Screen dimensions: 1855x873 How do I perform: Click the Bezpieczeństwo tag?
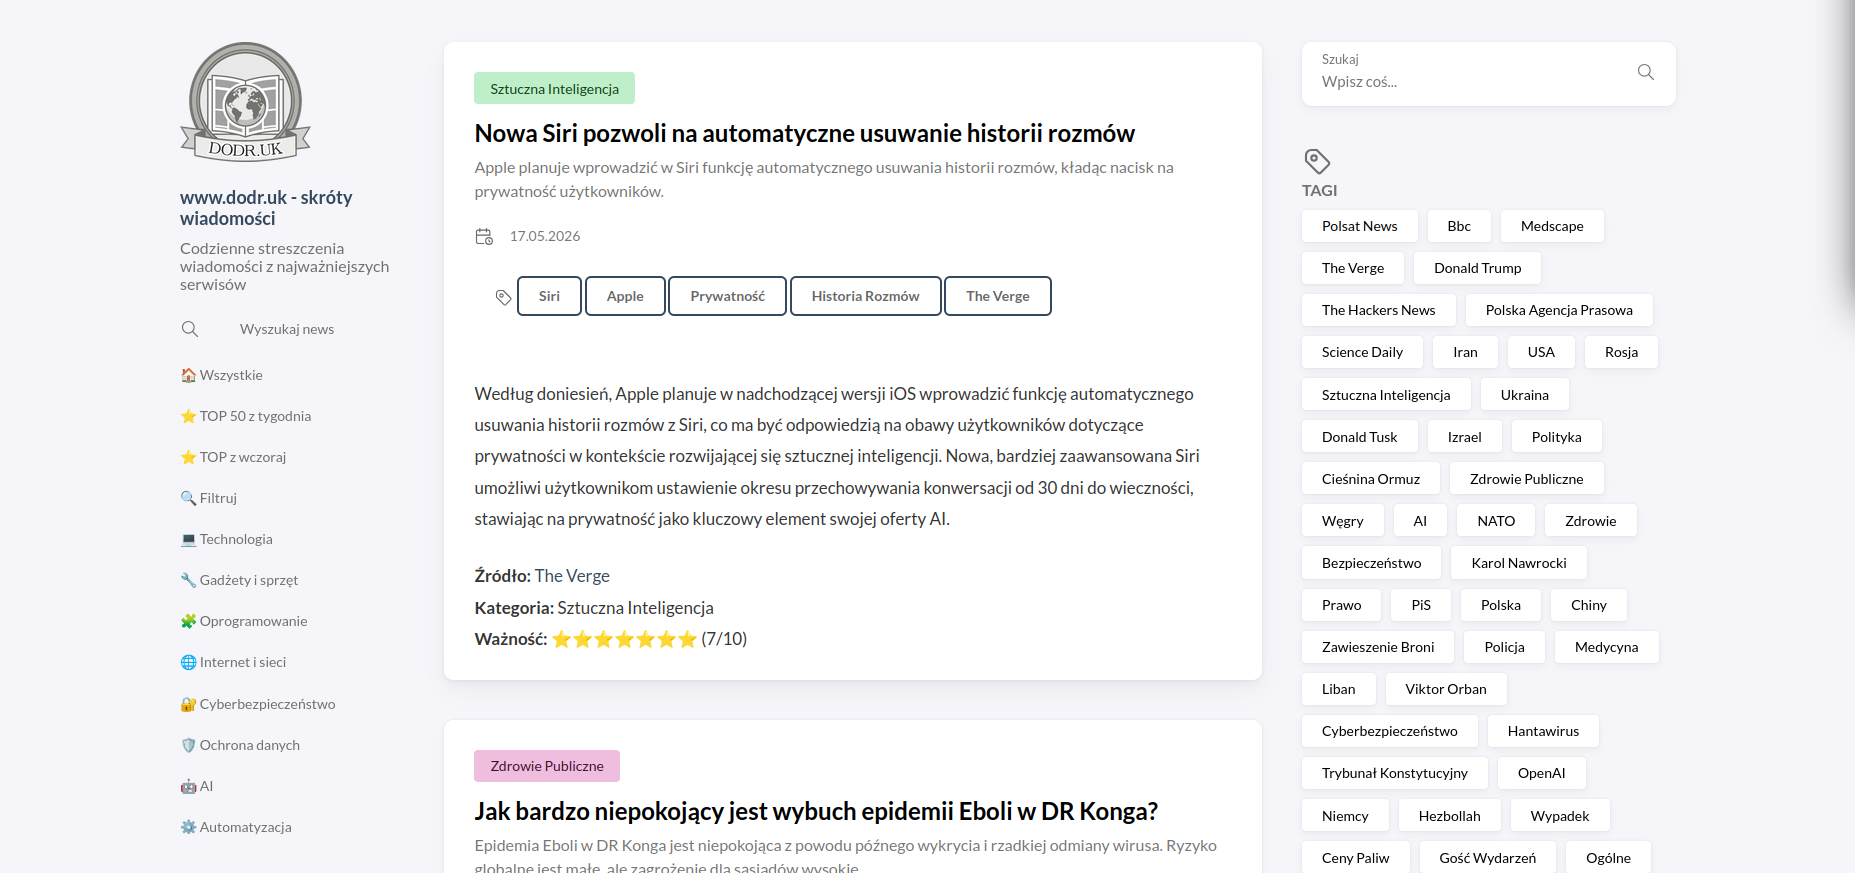coord(1371,563)
